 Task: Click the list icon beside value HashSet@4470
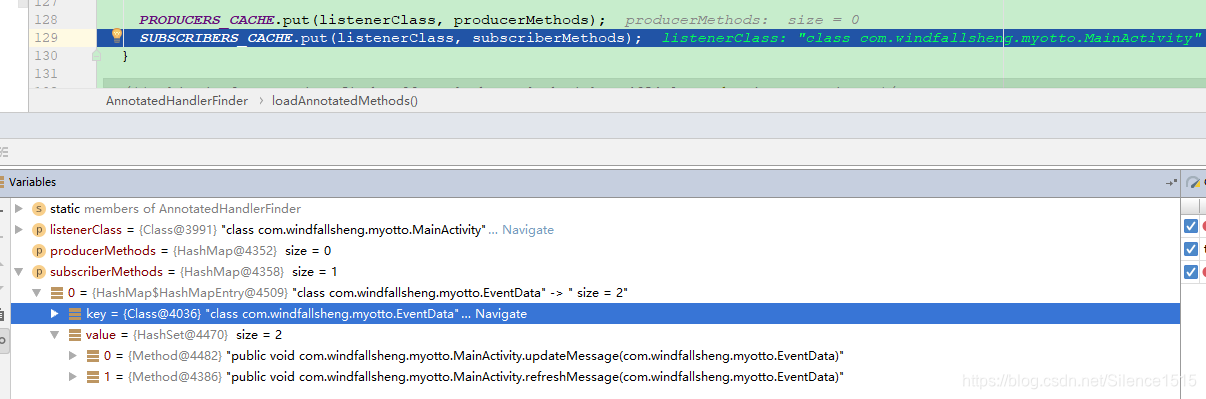[x=75, y=335]
